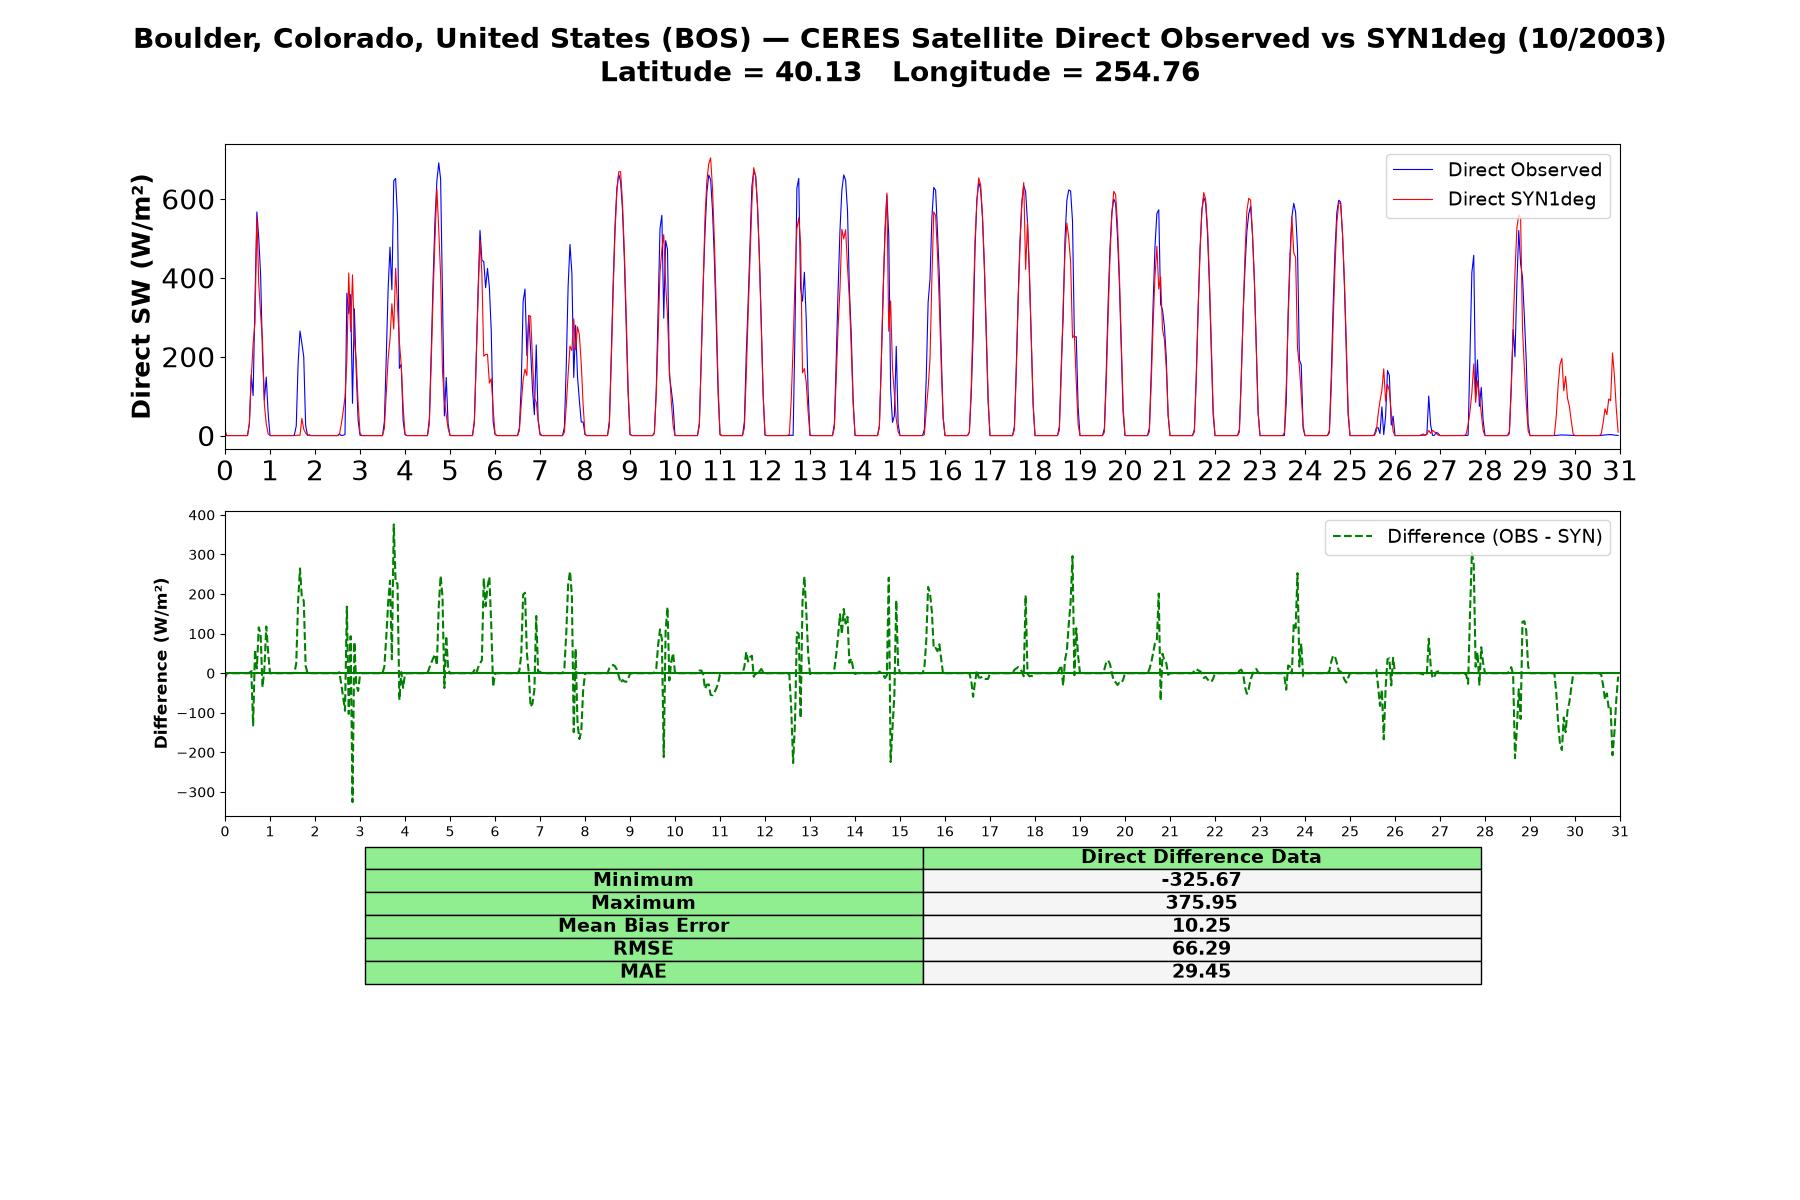
Task: Select the Minimum row label in table
Action: (643, 880)
